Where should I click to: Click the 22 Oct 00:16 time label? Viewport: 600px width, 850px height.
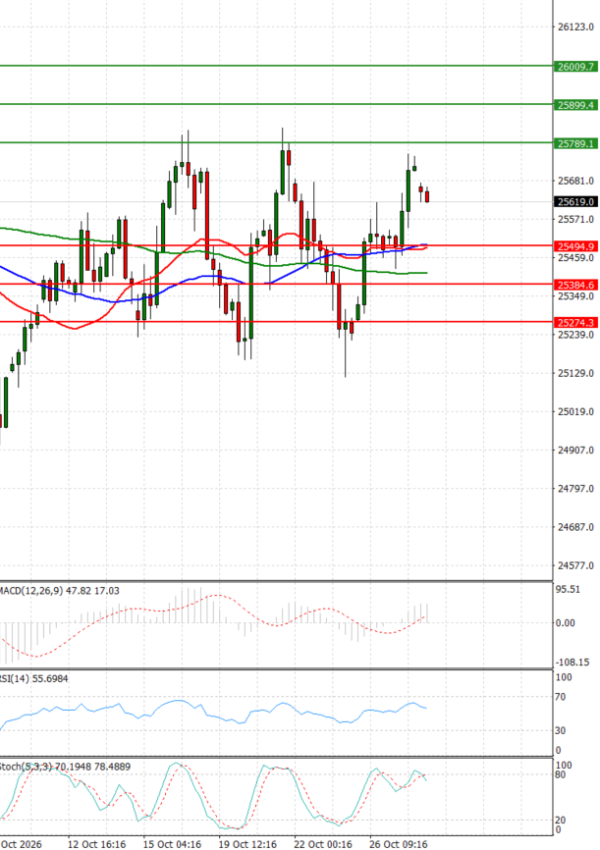point(322,845)
